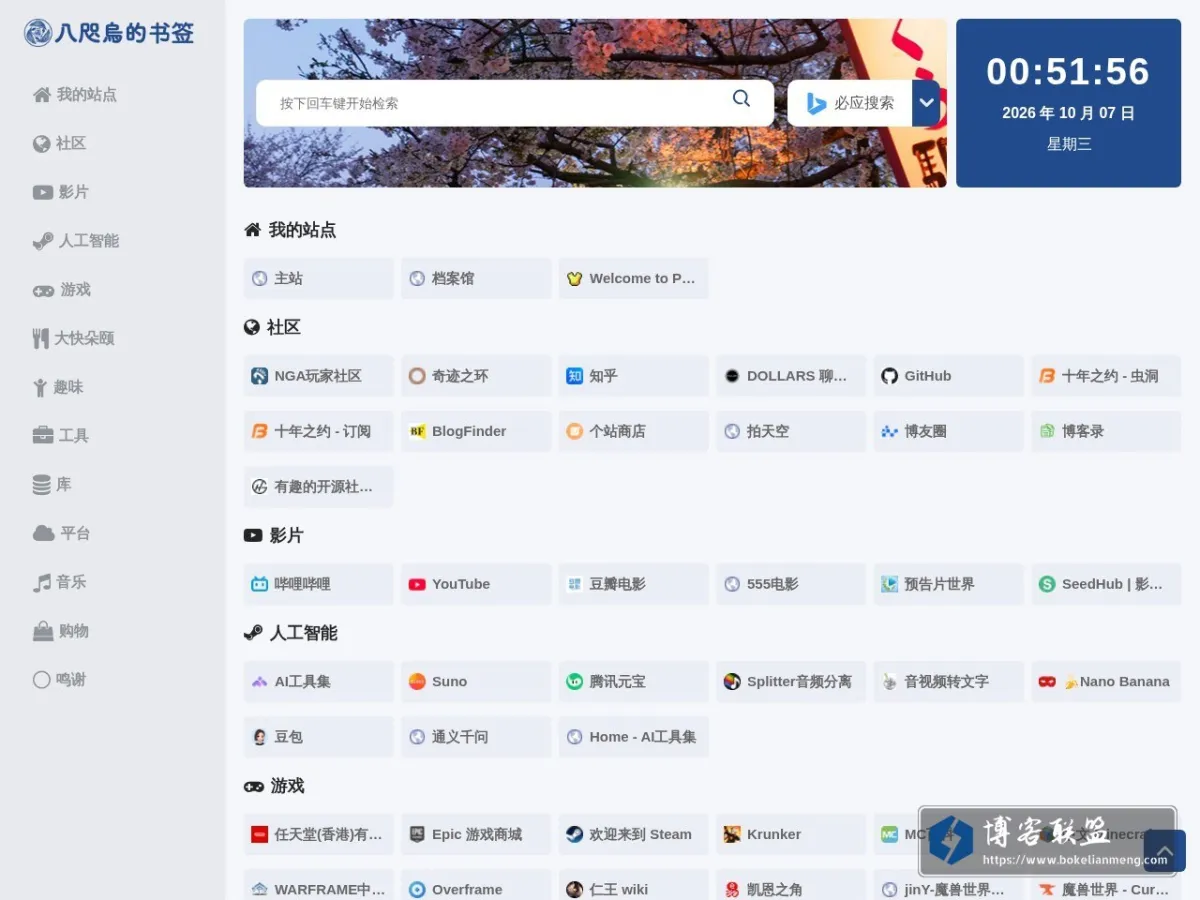Click the Epic 游戏商城 icon

coord(417,834)
